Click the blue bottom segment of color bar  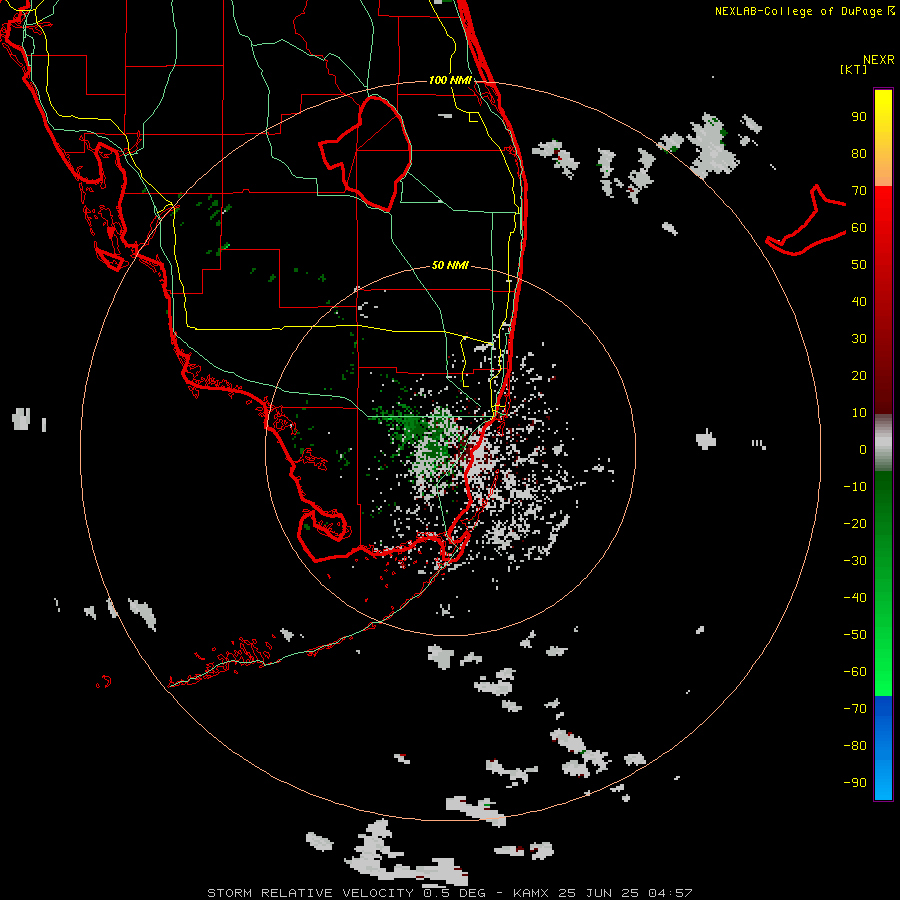click(x=883, y=748)
